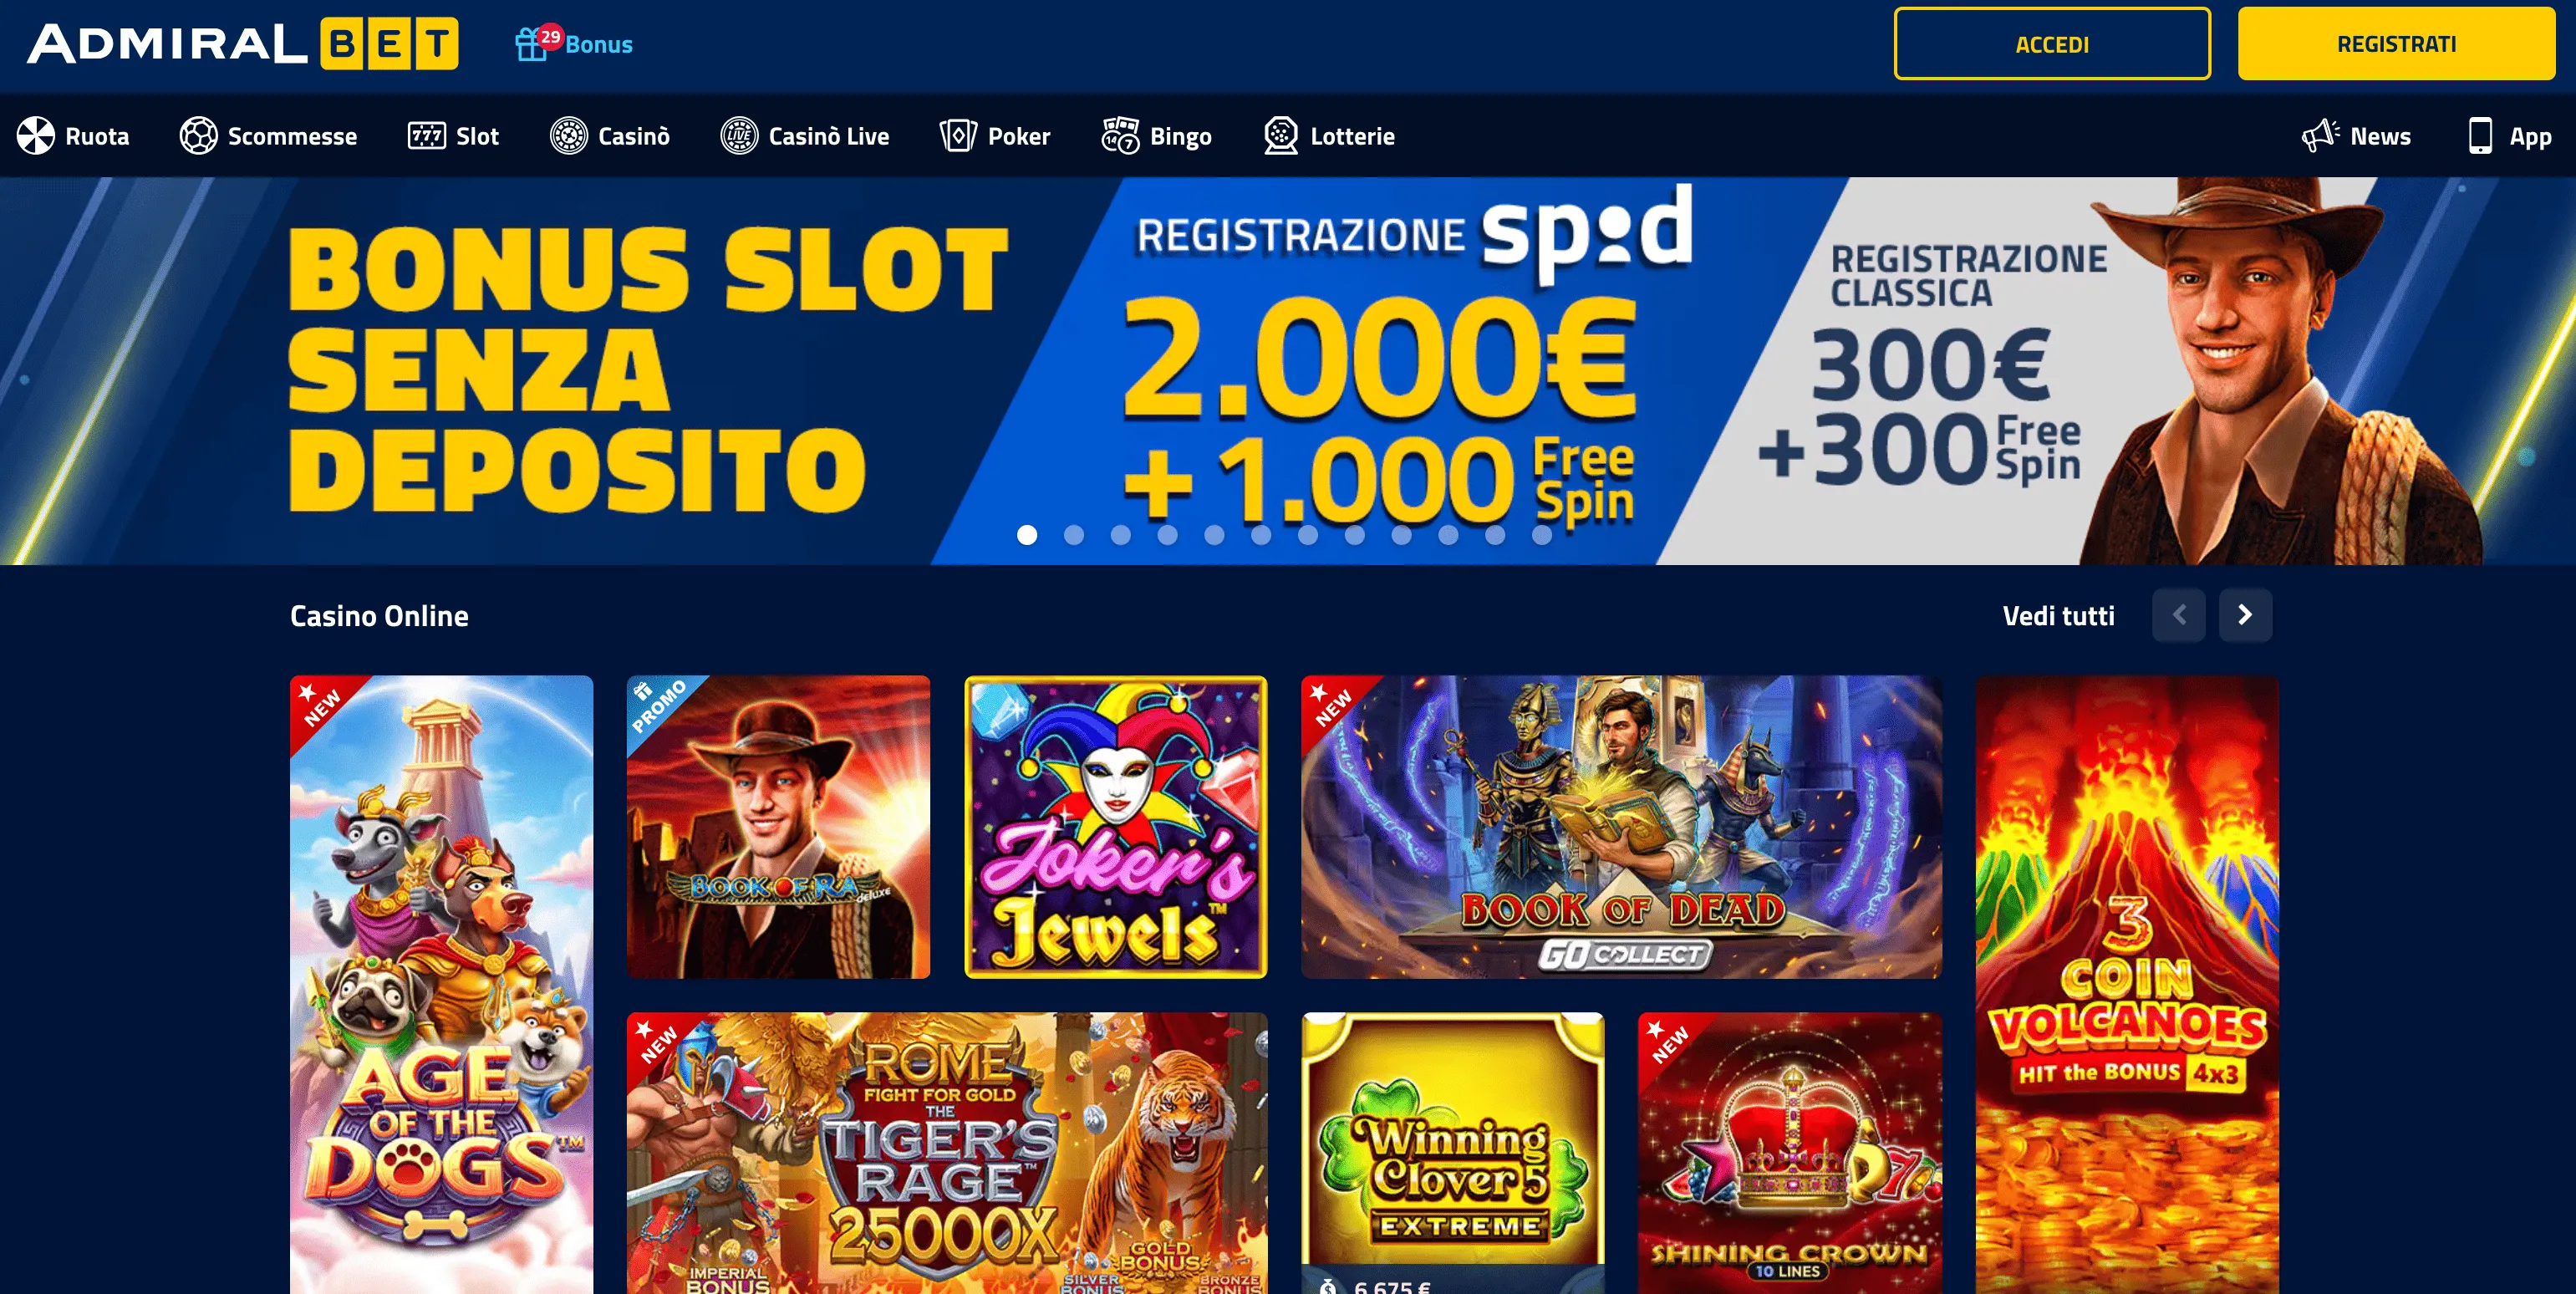The height and width of the screenshot is (1294, 2576).
Task: Open the Casinò chip icon
Action: tap(569, 136)
